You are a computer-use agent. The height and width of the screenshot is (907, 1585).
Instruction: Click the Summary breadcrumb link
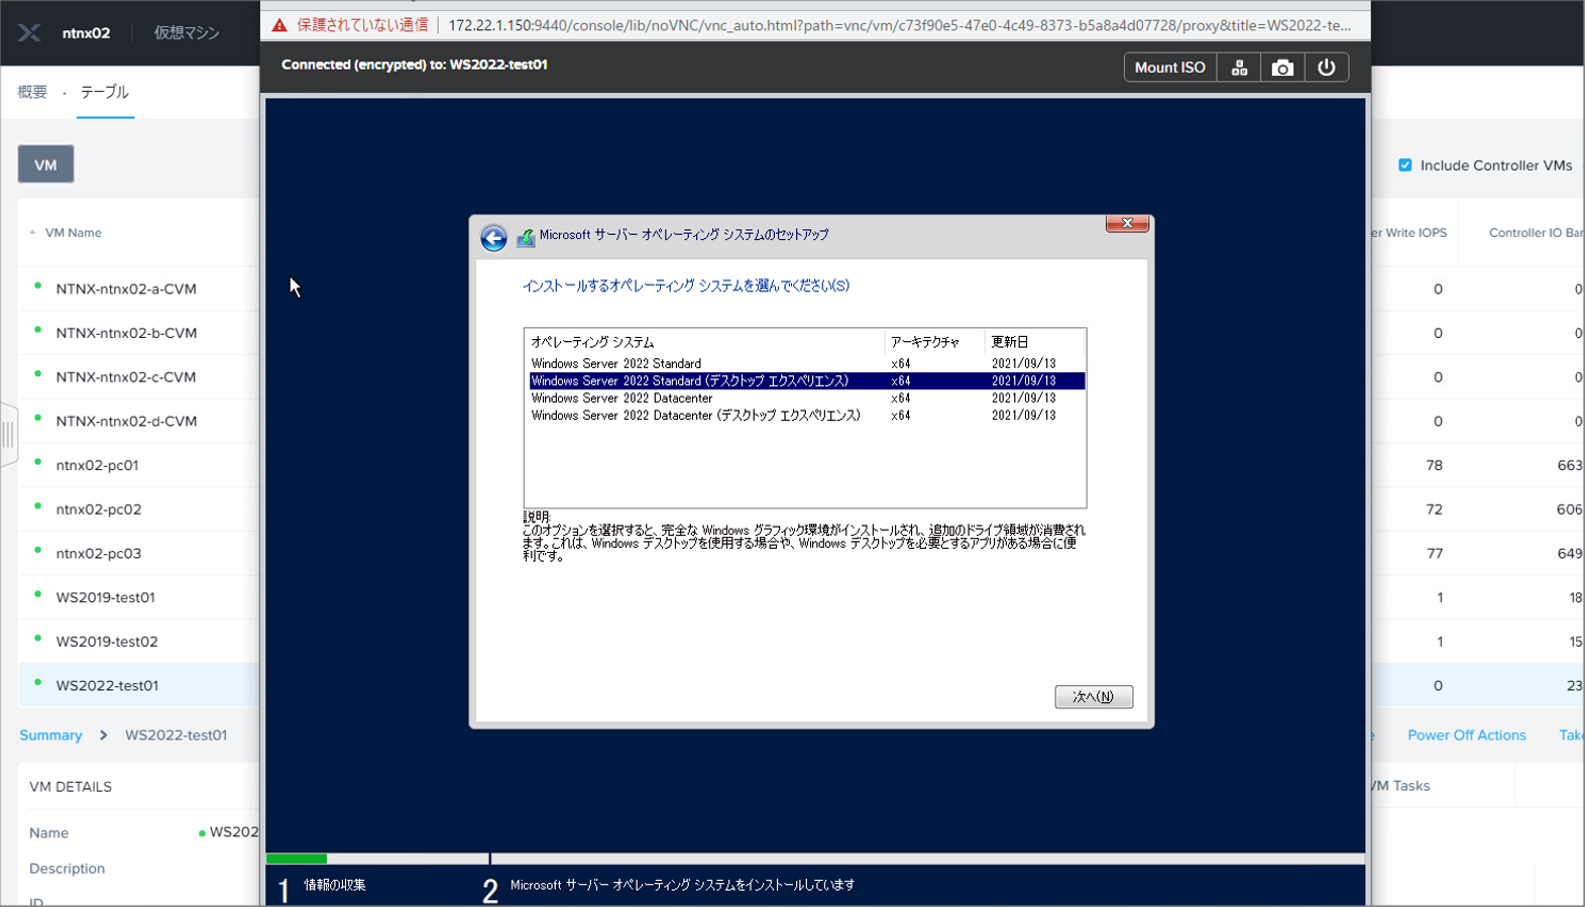click(x=51, y=735)
